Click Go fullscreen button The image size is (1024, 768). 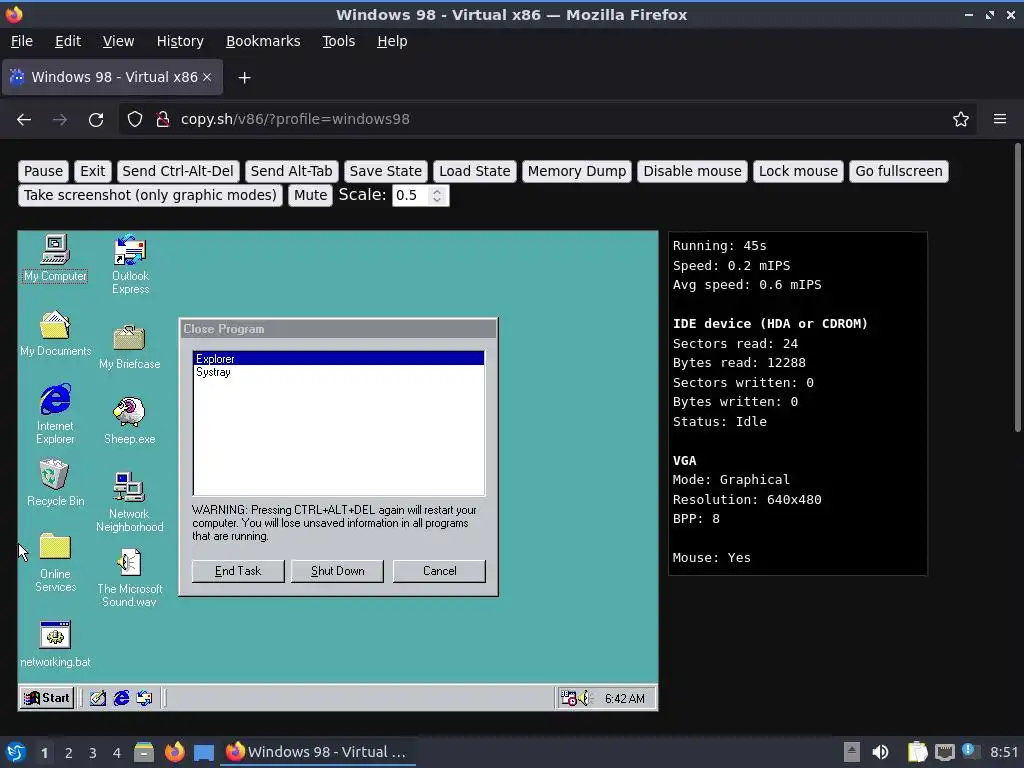coord(899,171)
